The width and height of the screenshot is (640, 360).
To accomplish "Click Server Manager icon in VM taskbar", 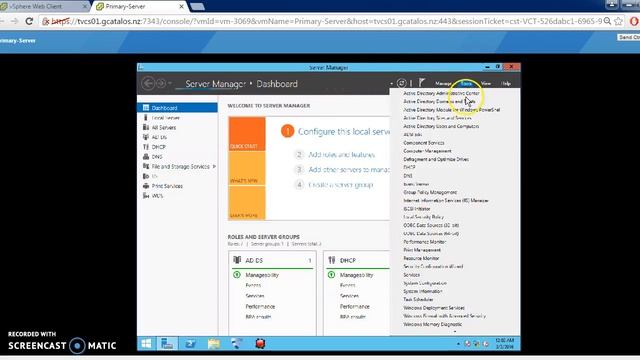I will coord(167,344).
